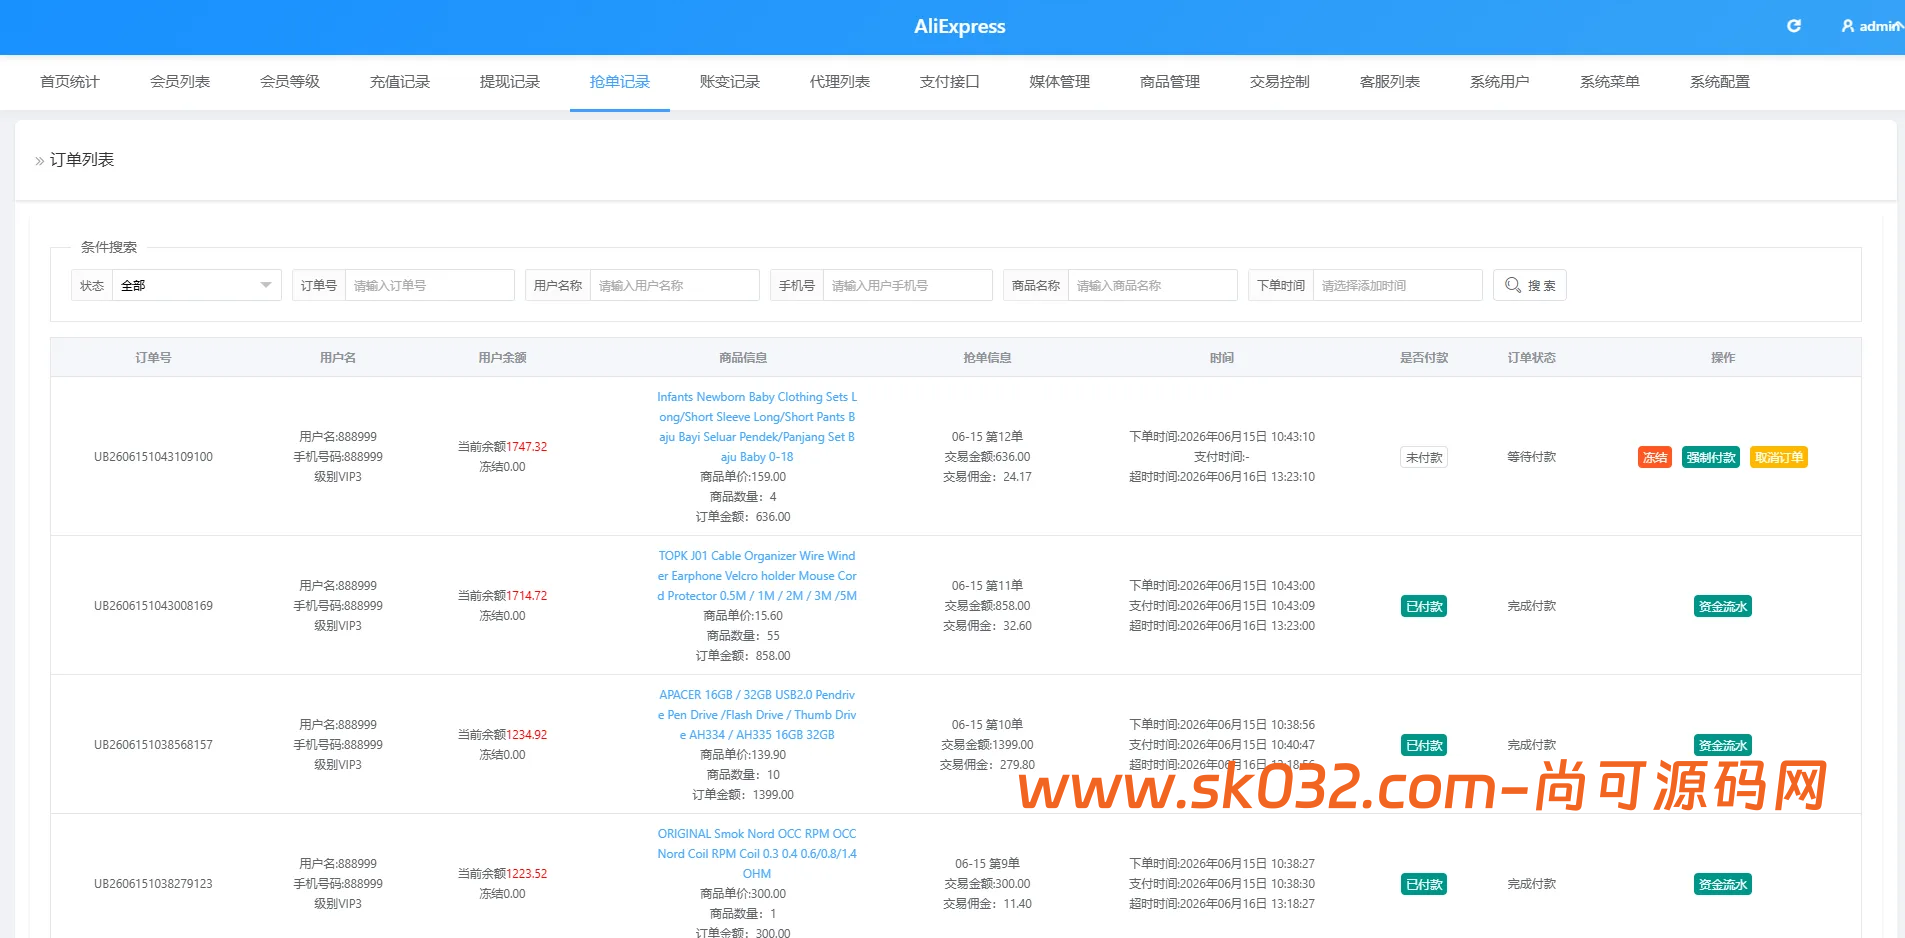This screenshot has width=1905, height=938.
Task: Open the 下单时间 date picker field
Action: coord(1397,285)
